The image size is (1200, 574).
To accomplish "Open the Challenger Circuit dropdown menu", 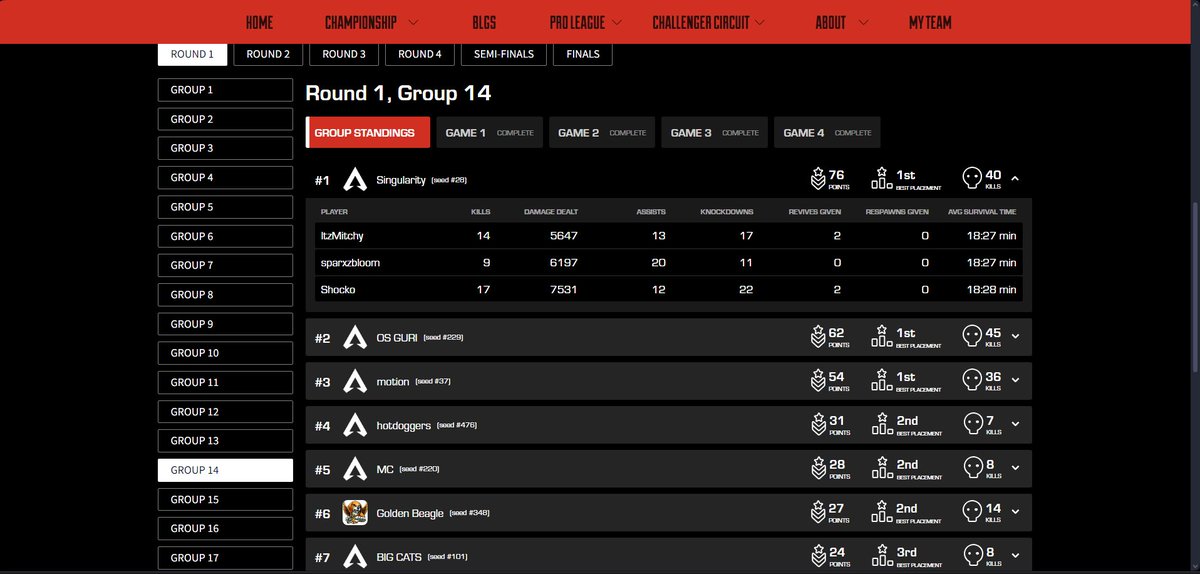I will [709, 22].
